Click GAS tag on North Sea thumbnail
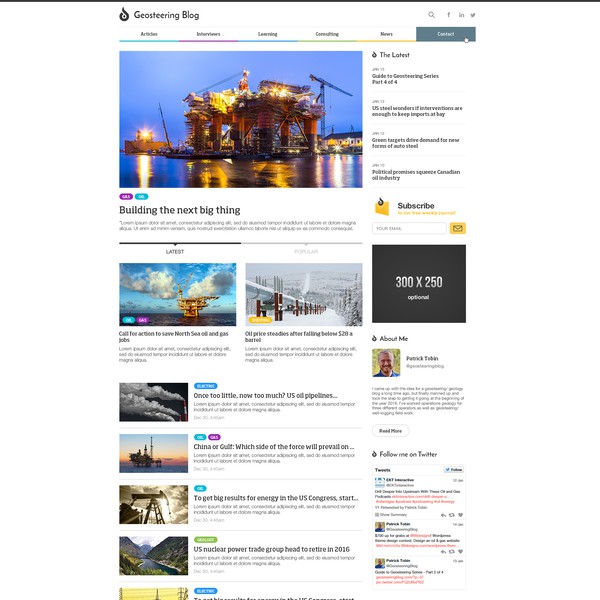This screenshot has height=600, width=600. [142, 320]
